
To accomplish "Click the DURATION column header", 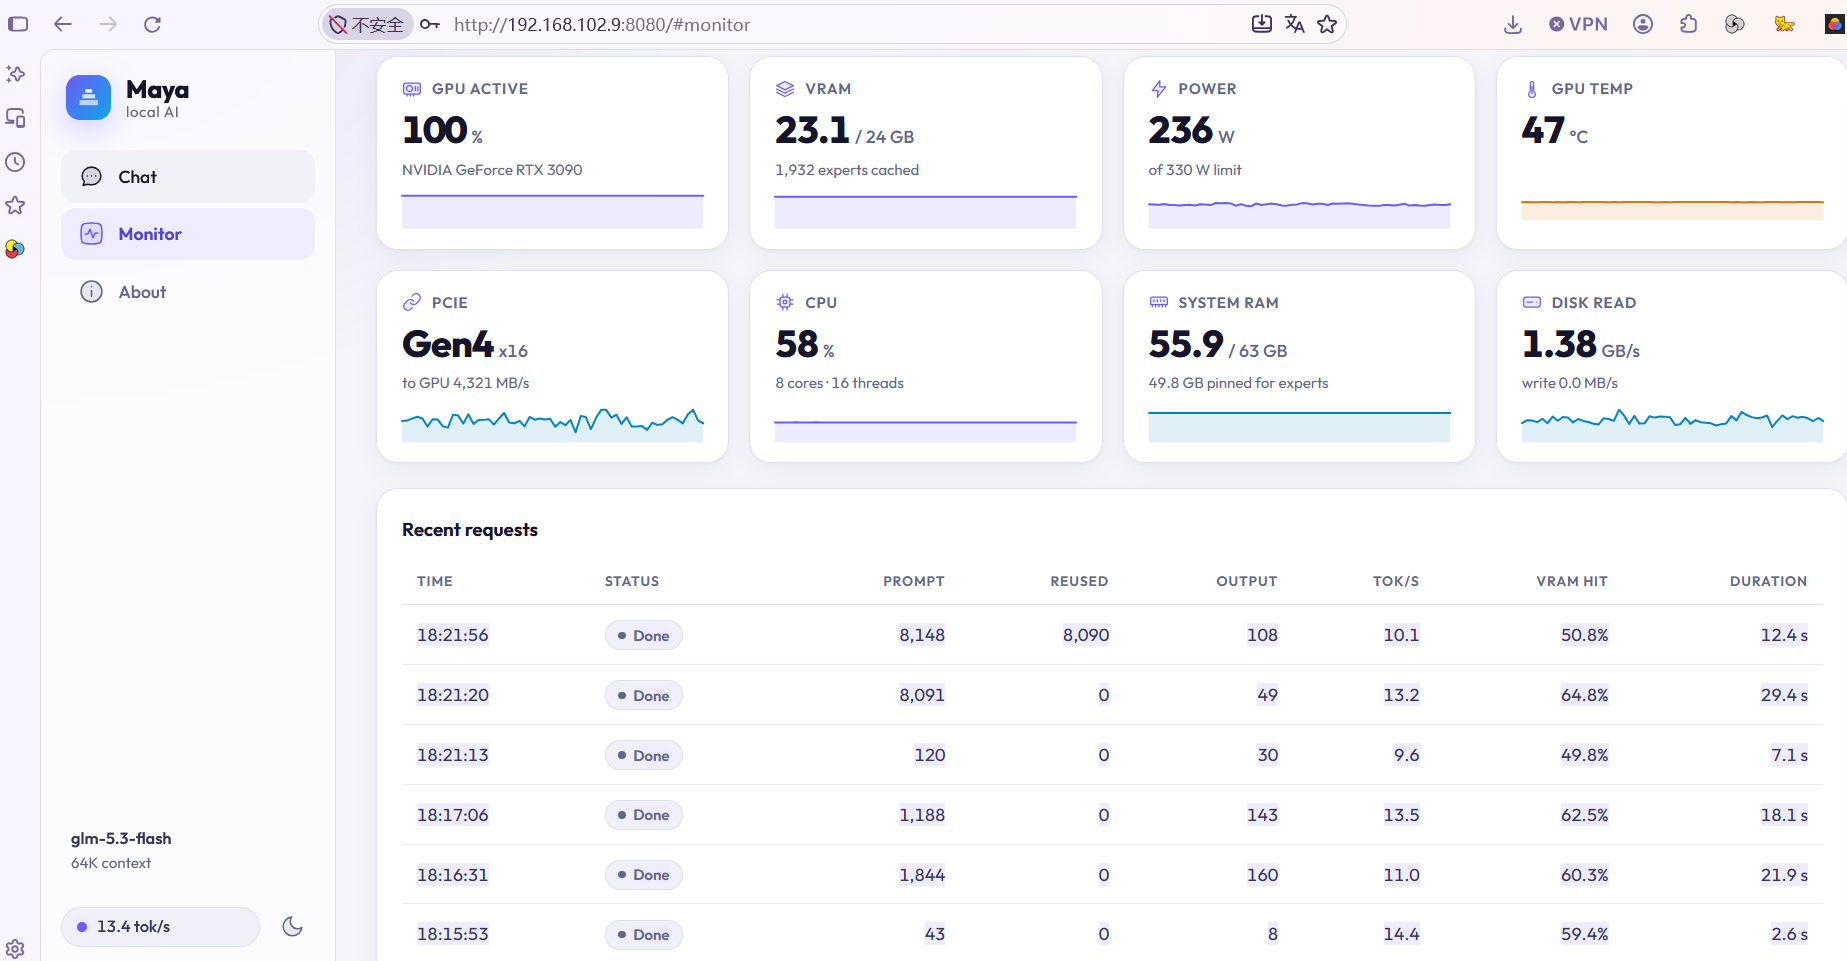I will coord(1768,581).
